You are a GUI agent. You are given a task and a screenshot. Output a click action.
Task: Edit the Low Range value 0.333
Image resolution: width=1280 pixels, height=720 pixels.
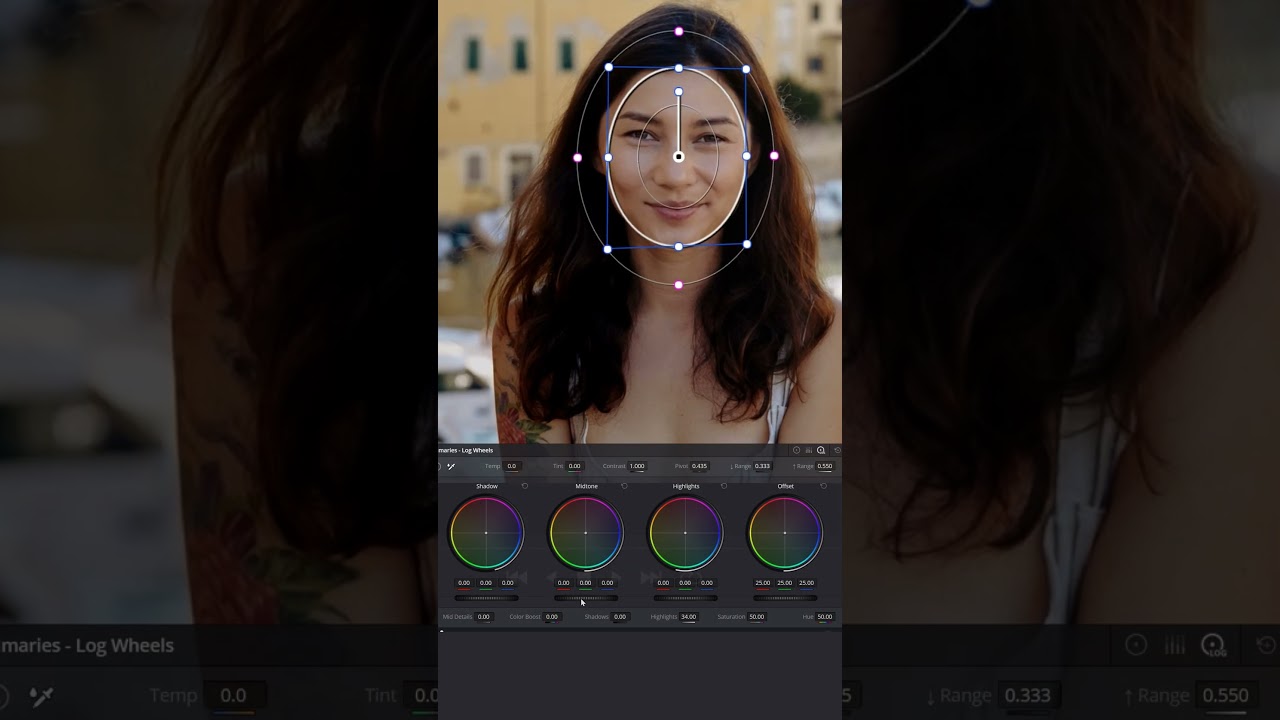(x=762, y=466)
